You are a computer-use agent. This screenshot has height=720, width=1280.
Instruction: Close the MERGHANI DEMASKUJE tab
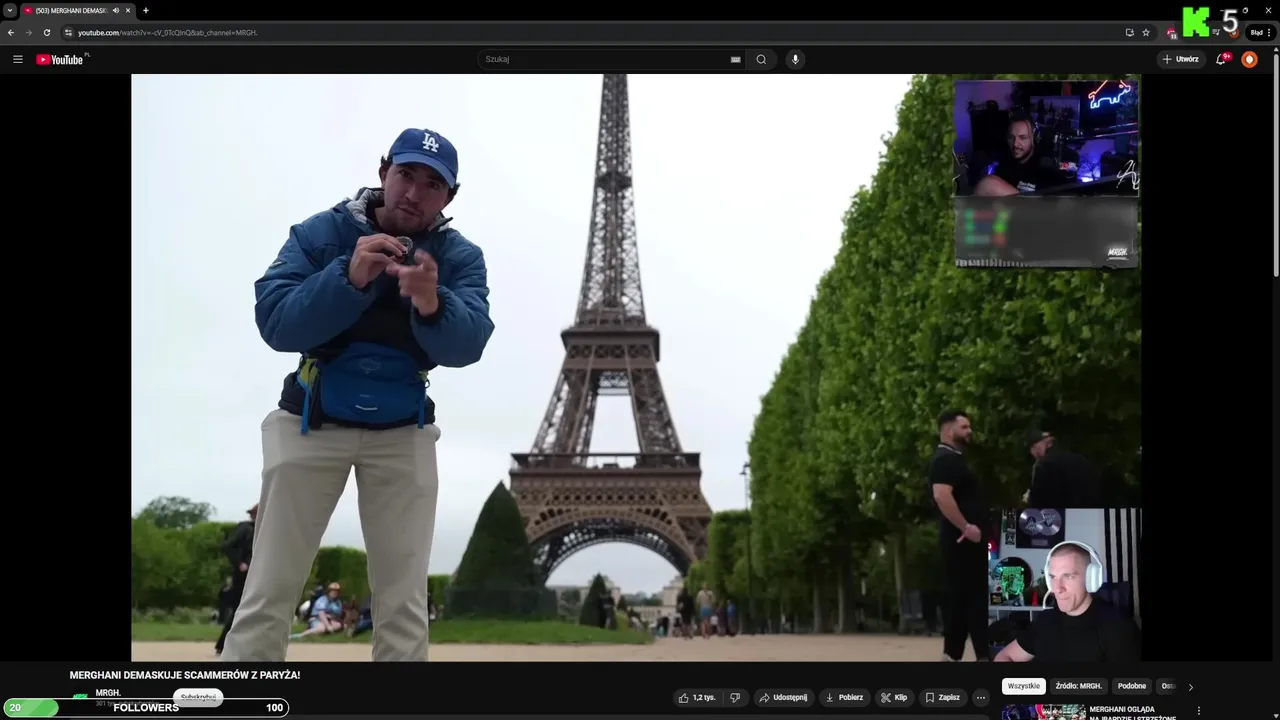coord(128,10)
